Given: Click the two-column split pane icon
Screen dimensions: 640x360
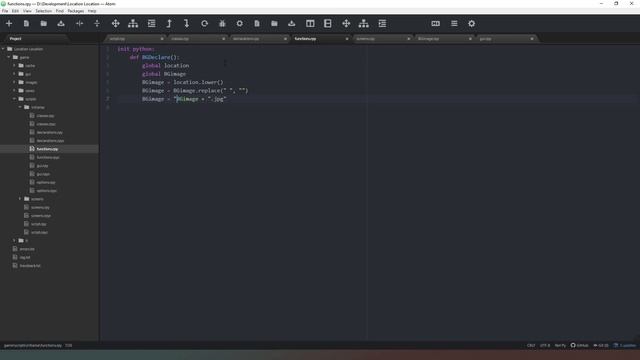Looking at the screenshot, I should [x=310, y=24].
